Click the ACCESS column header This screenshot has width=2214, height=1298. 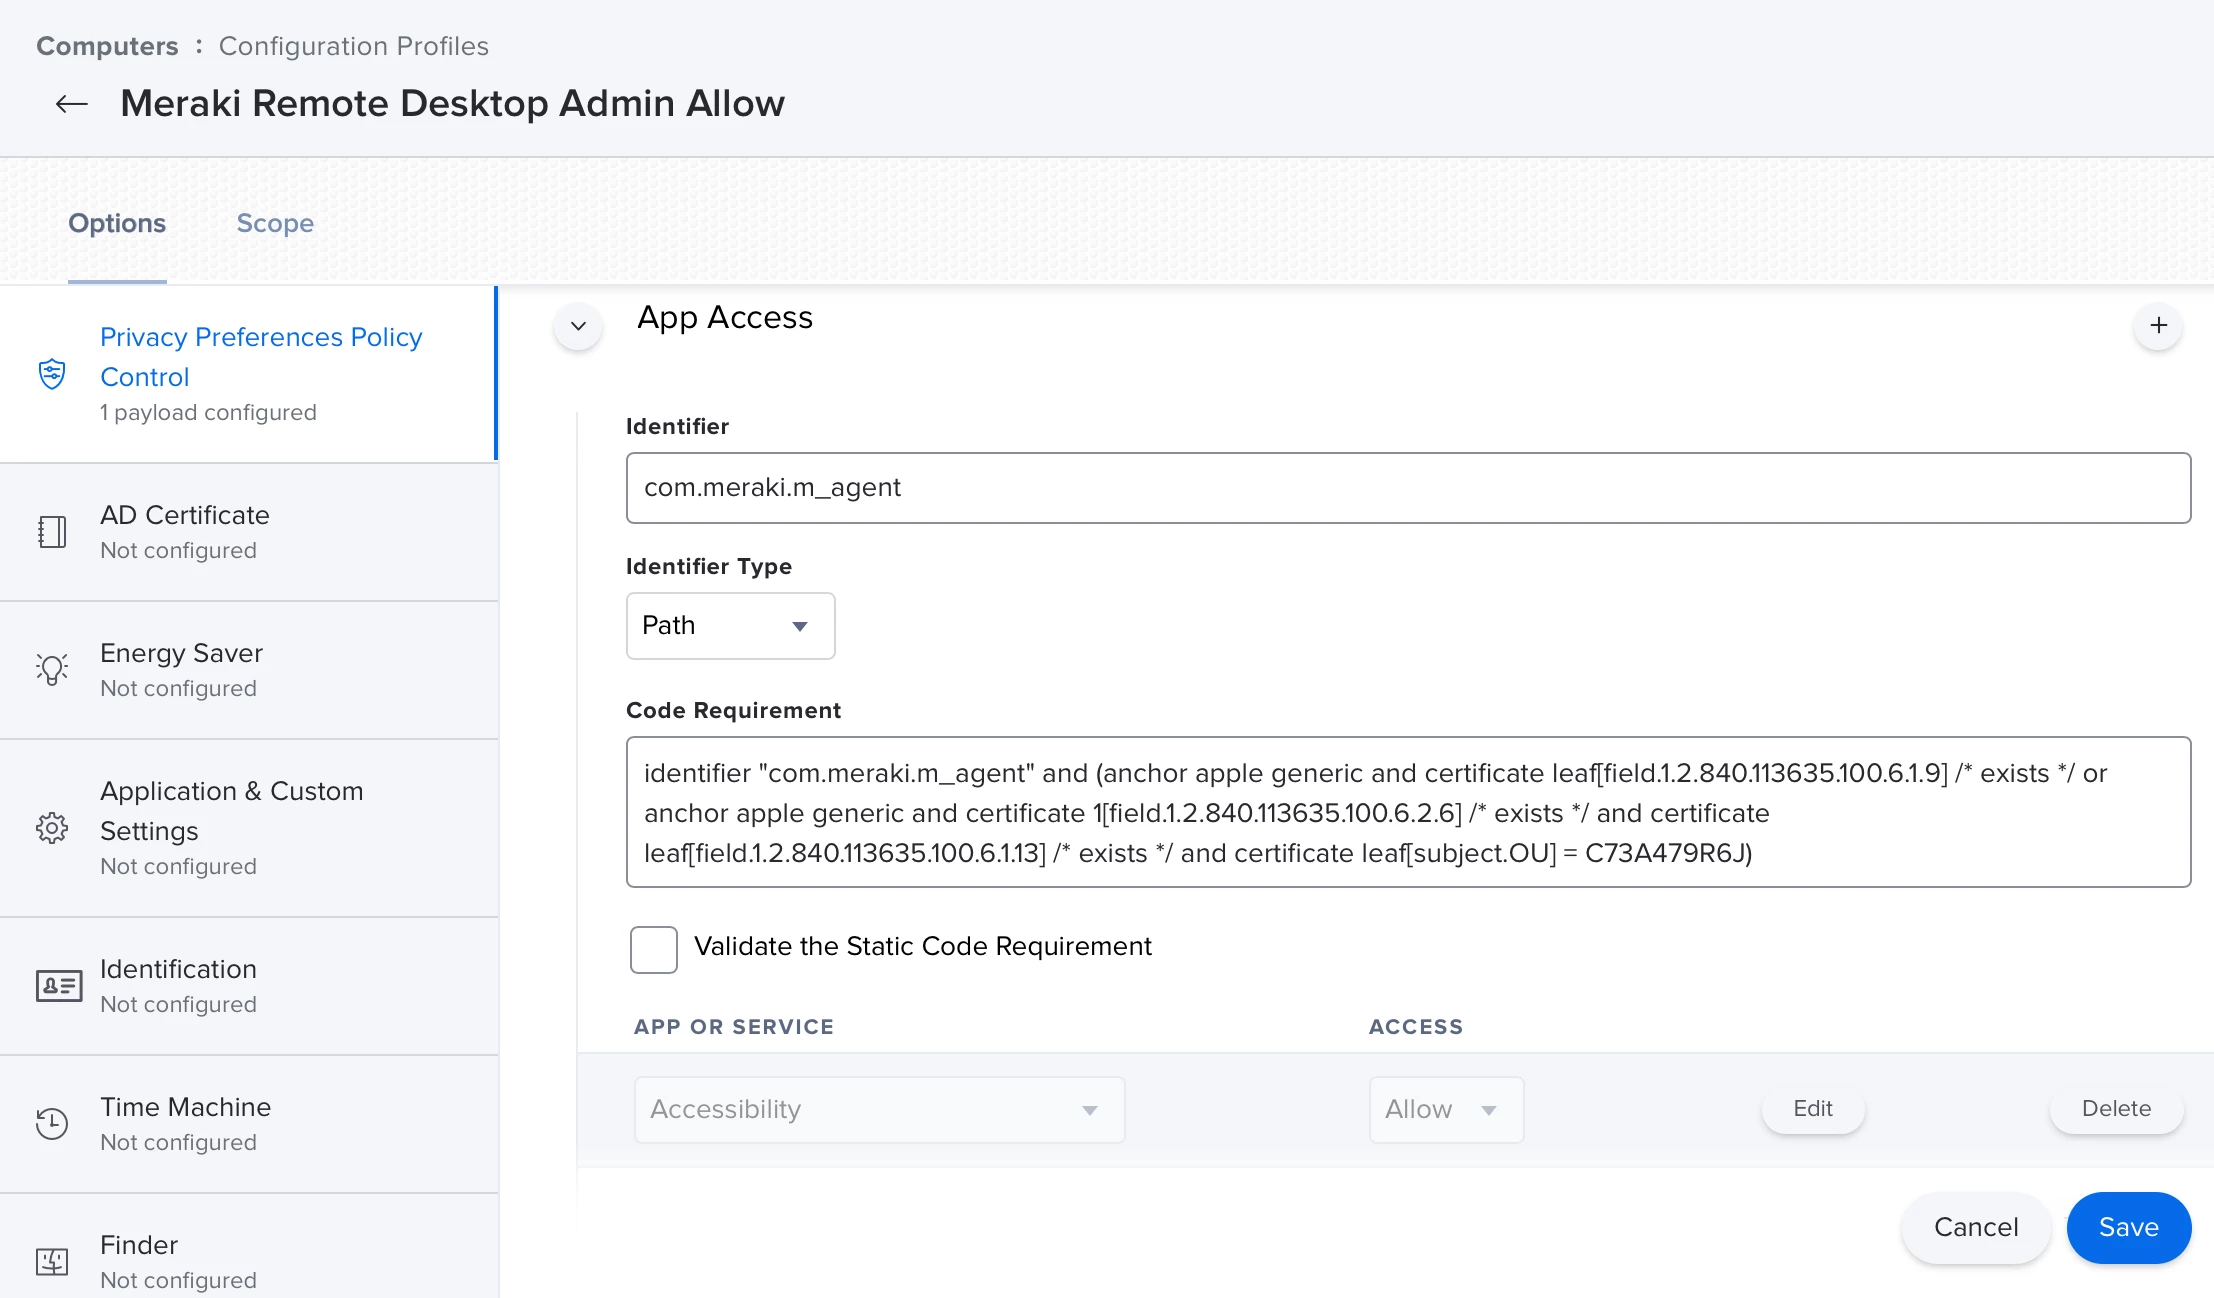[x=1416, y=1027]
